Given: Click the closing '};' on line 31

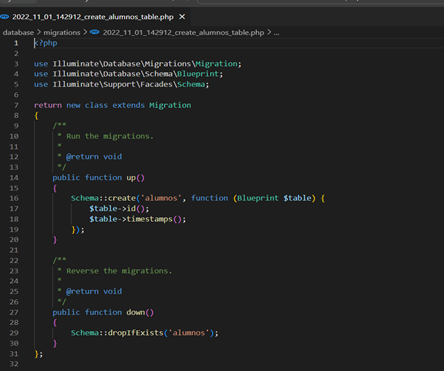Looking at the screenshot, I should click(38, 354).
